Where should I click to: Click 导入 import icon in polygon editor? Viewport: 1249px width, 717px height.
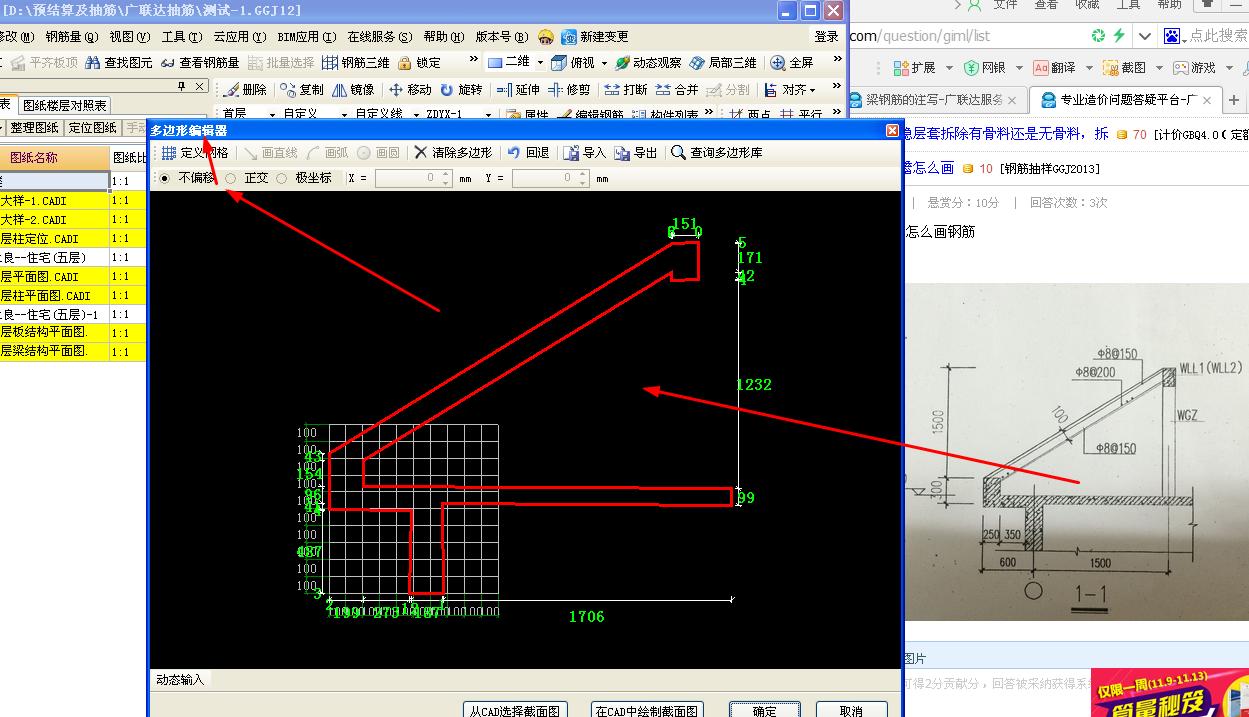(x=571, y=153)
